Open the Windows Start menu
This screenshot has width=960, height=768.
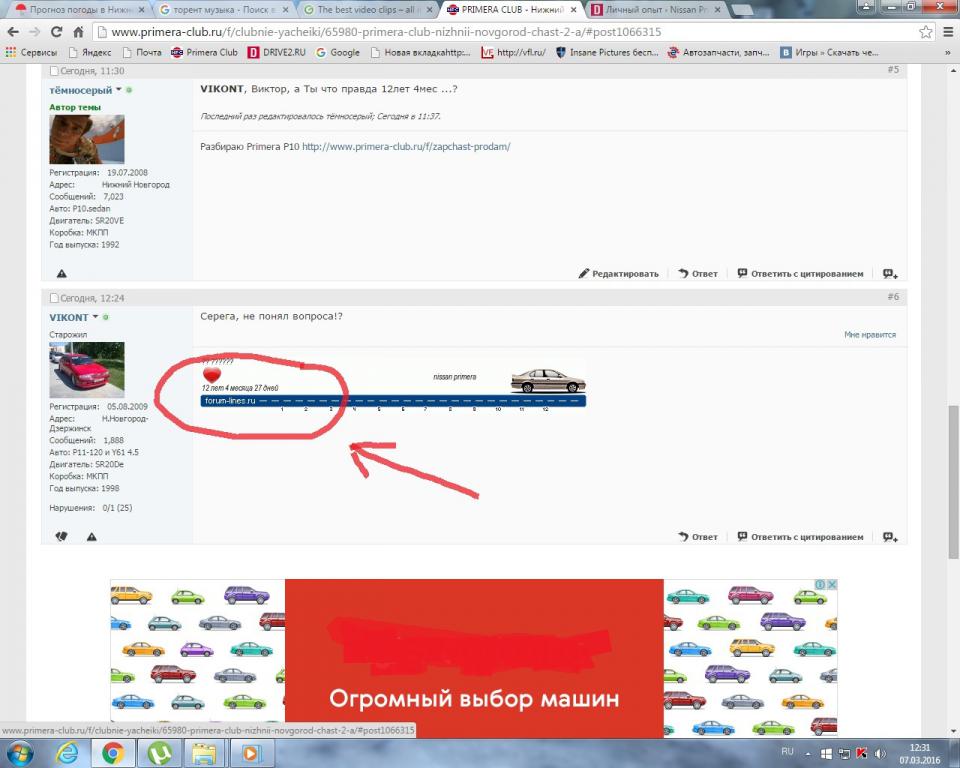click(x=20, y=753)
